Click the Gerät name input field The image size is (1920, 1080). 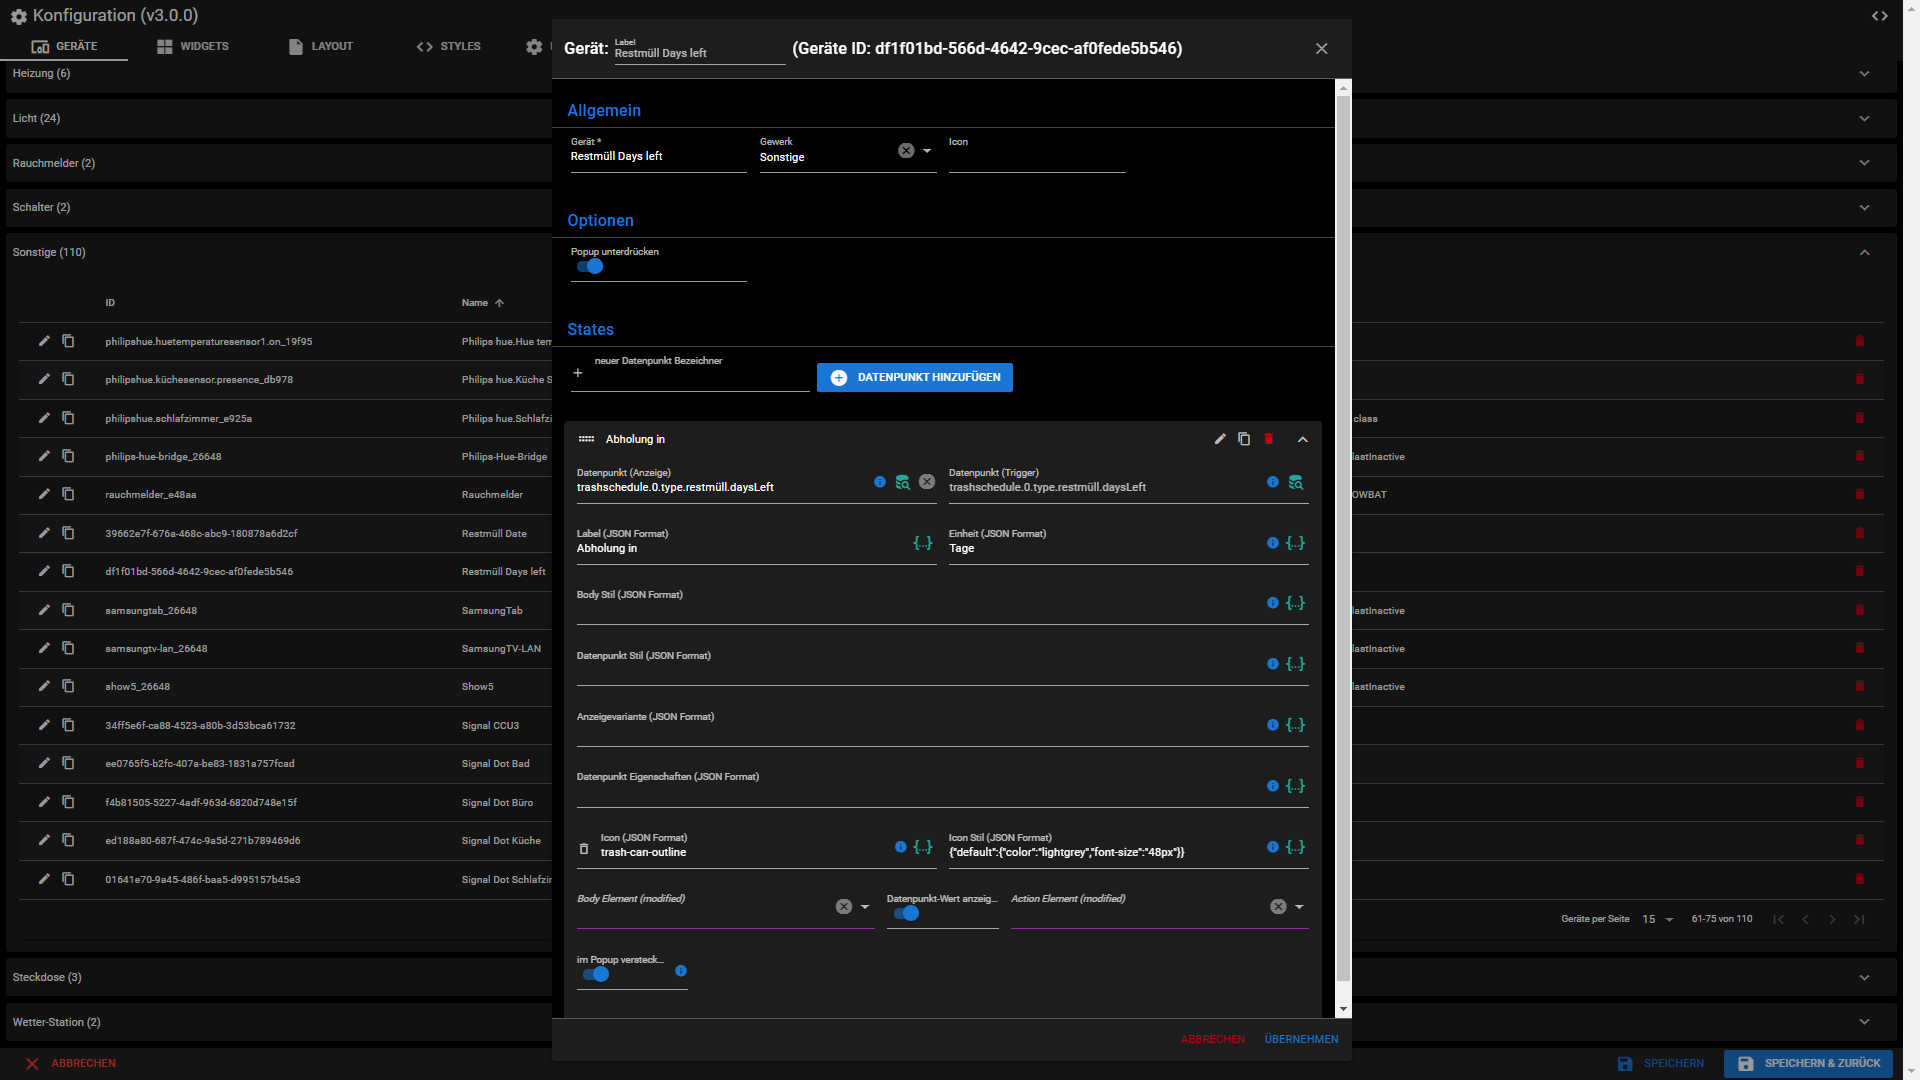(658, 157)
